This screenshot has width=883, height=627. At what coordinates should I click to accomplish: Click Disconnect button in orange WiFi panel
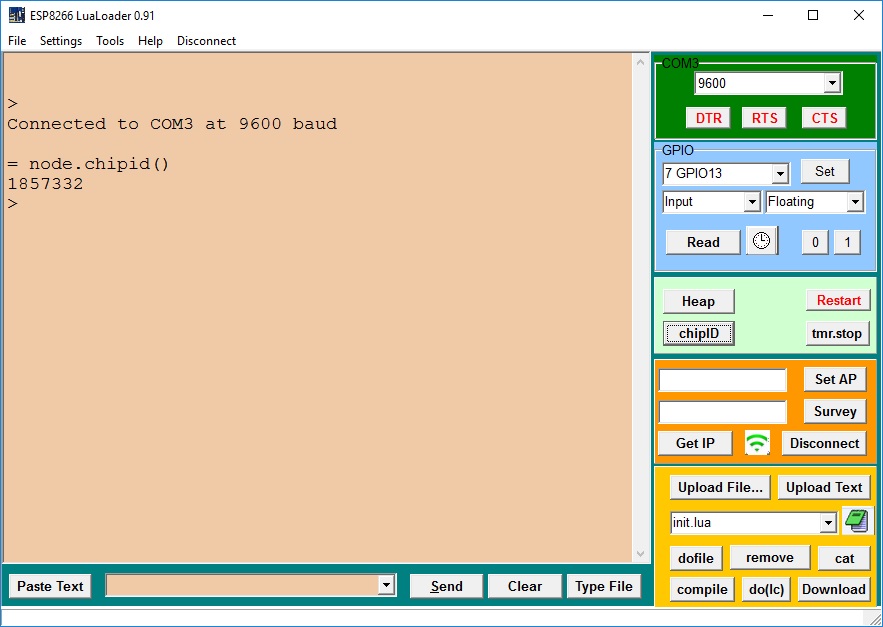click(824, 443)
